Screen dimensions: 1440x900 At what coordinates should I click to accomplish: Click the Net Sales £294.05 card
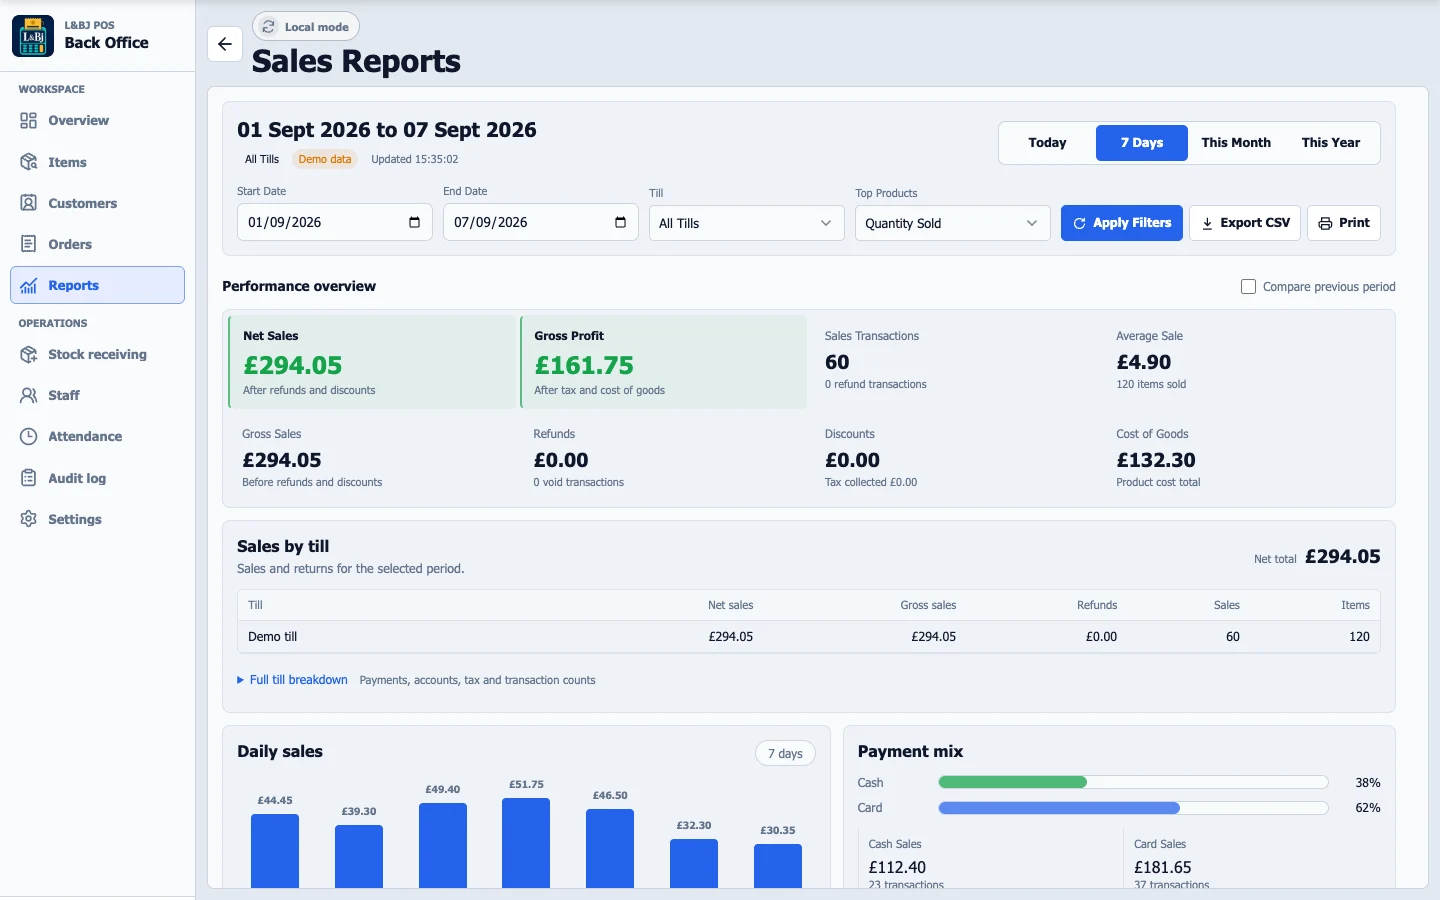371,362
